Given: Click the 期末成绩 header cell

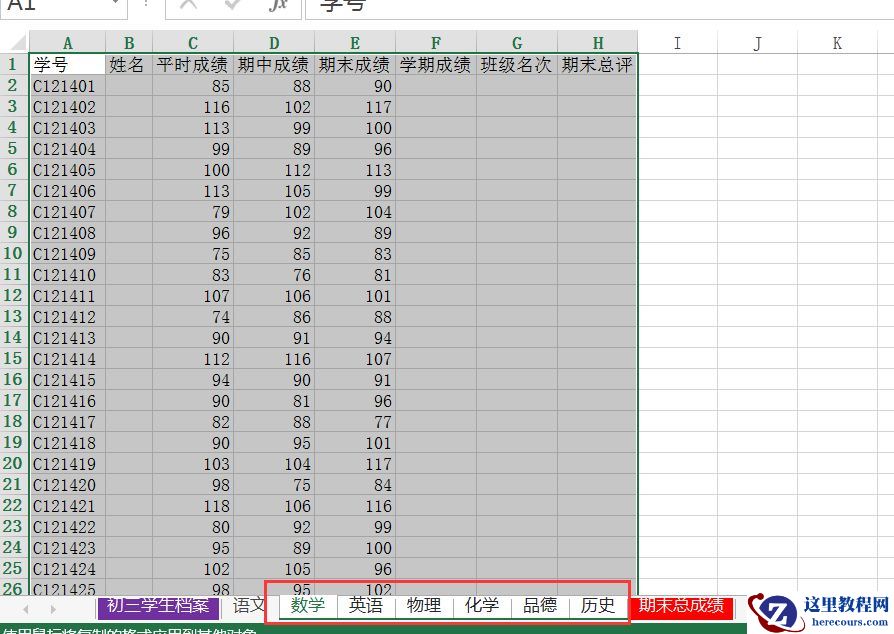Looking at the screenshot, I should point(355,64).
